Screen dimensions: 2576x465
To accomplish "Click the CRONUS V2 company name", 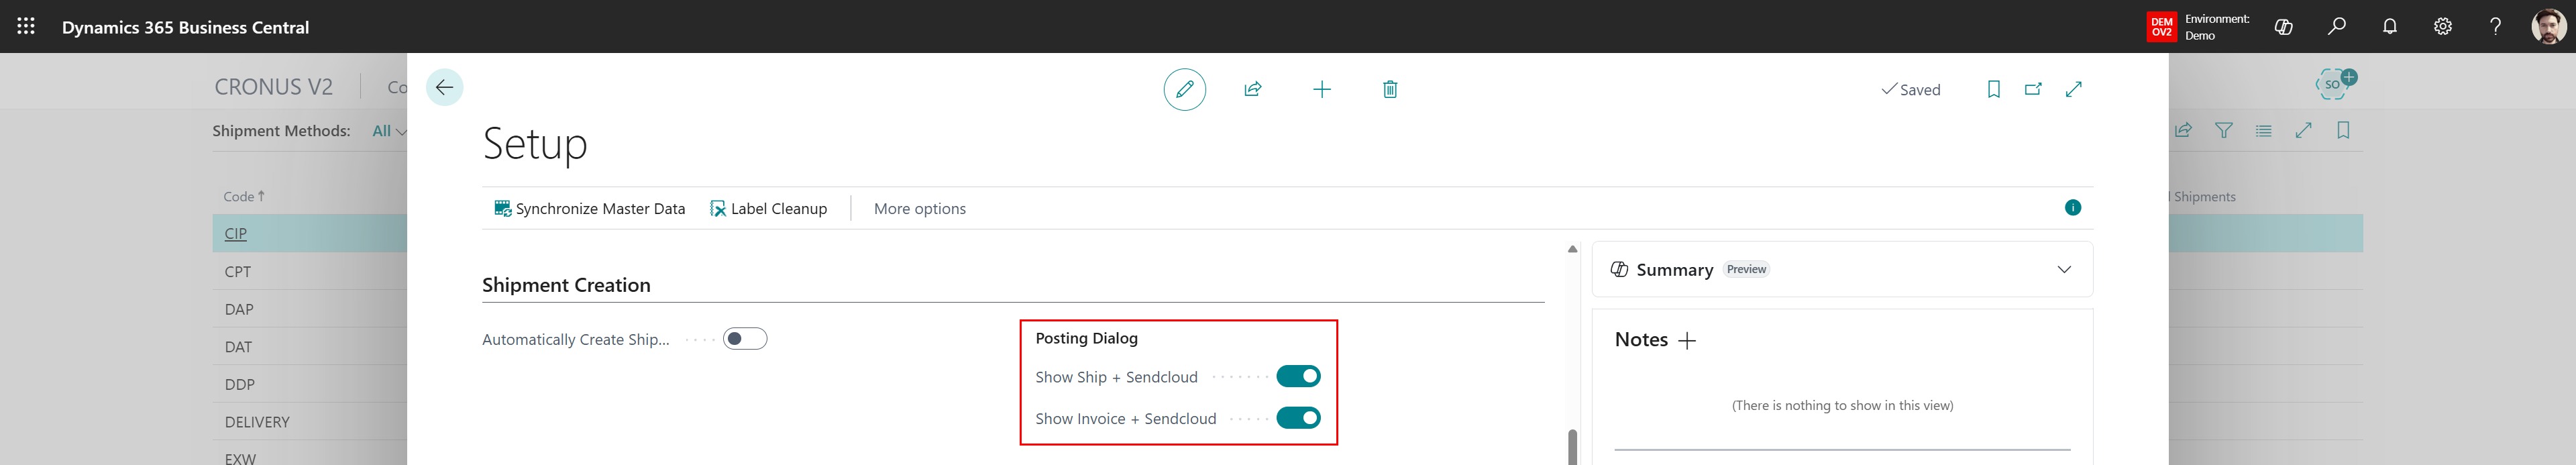I will [273, 87].
